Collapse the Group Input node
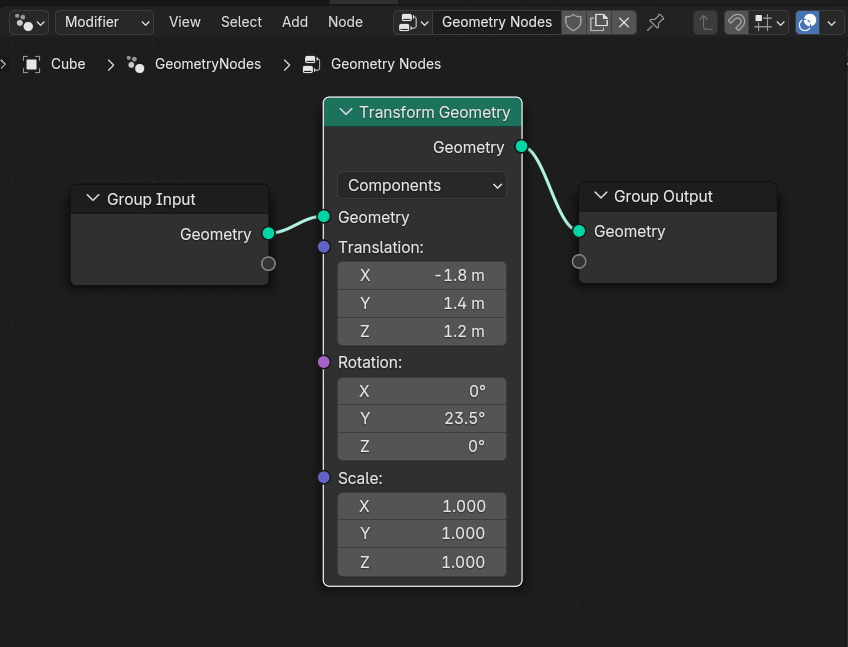The height and width of the screenshot is (647, 848). click(93, 199)
